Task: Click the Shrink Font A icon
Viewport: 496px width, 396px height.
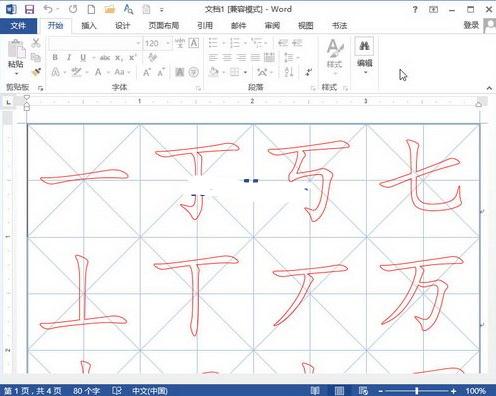Action: pos(161,72)
